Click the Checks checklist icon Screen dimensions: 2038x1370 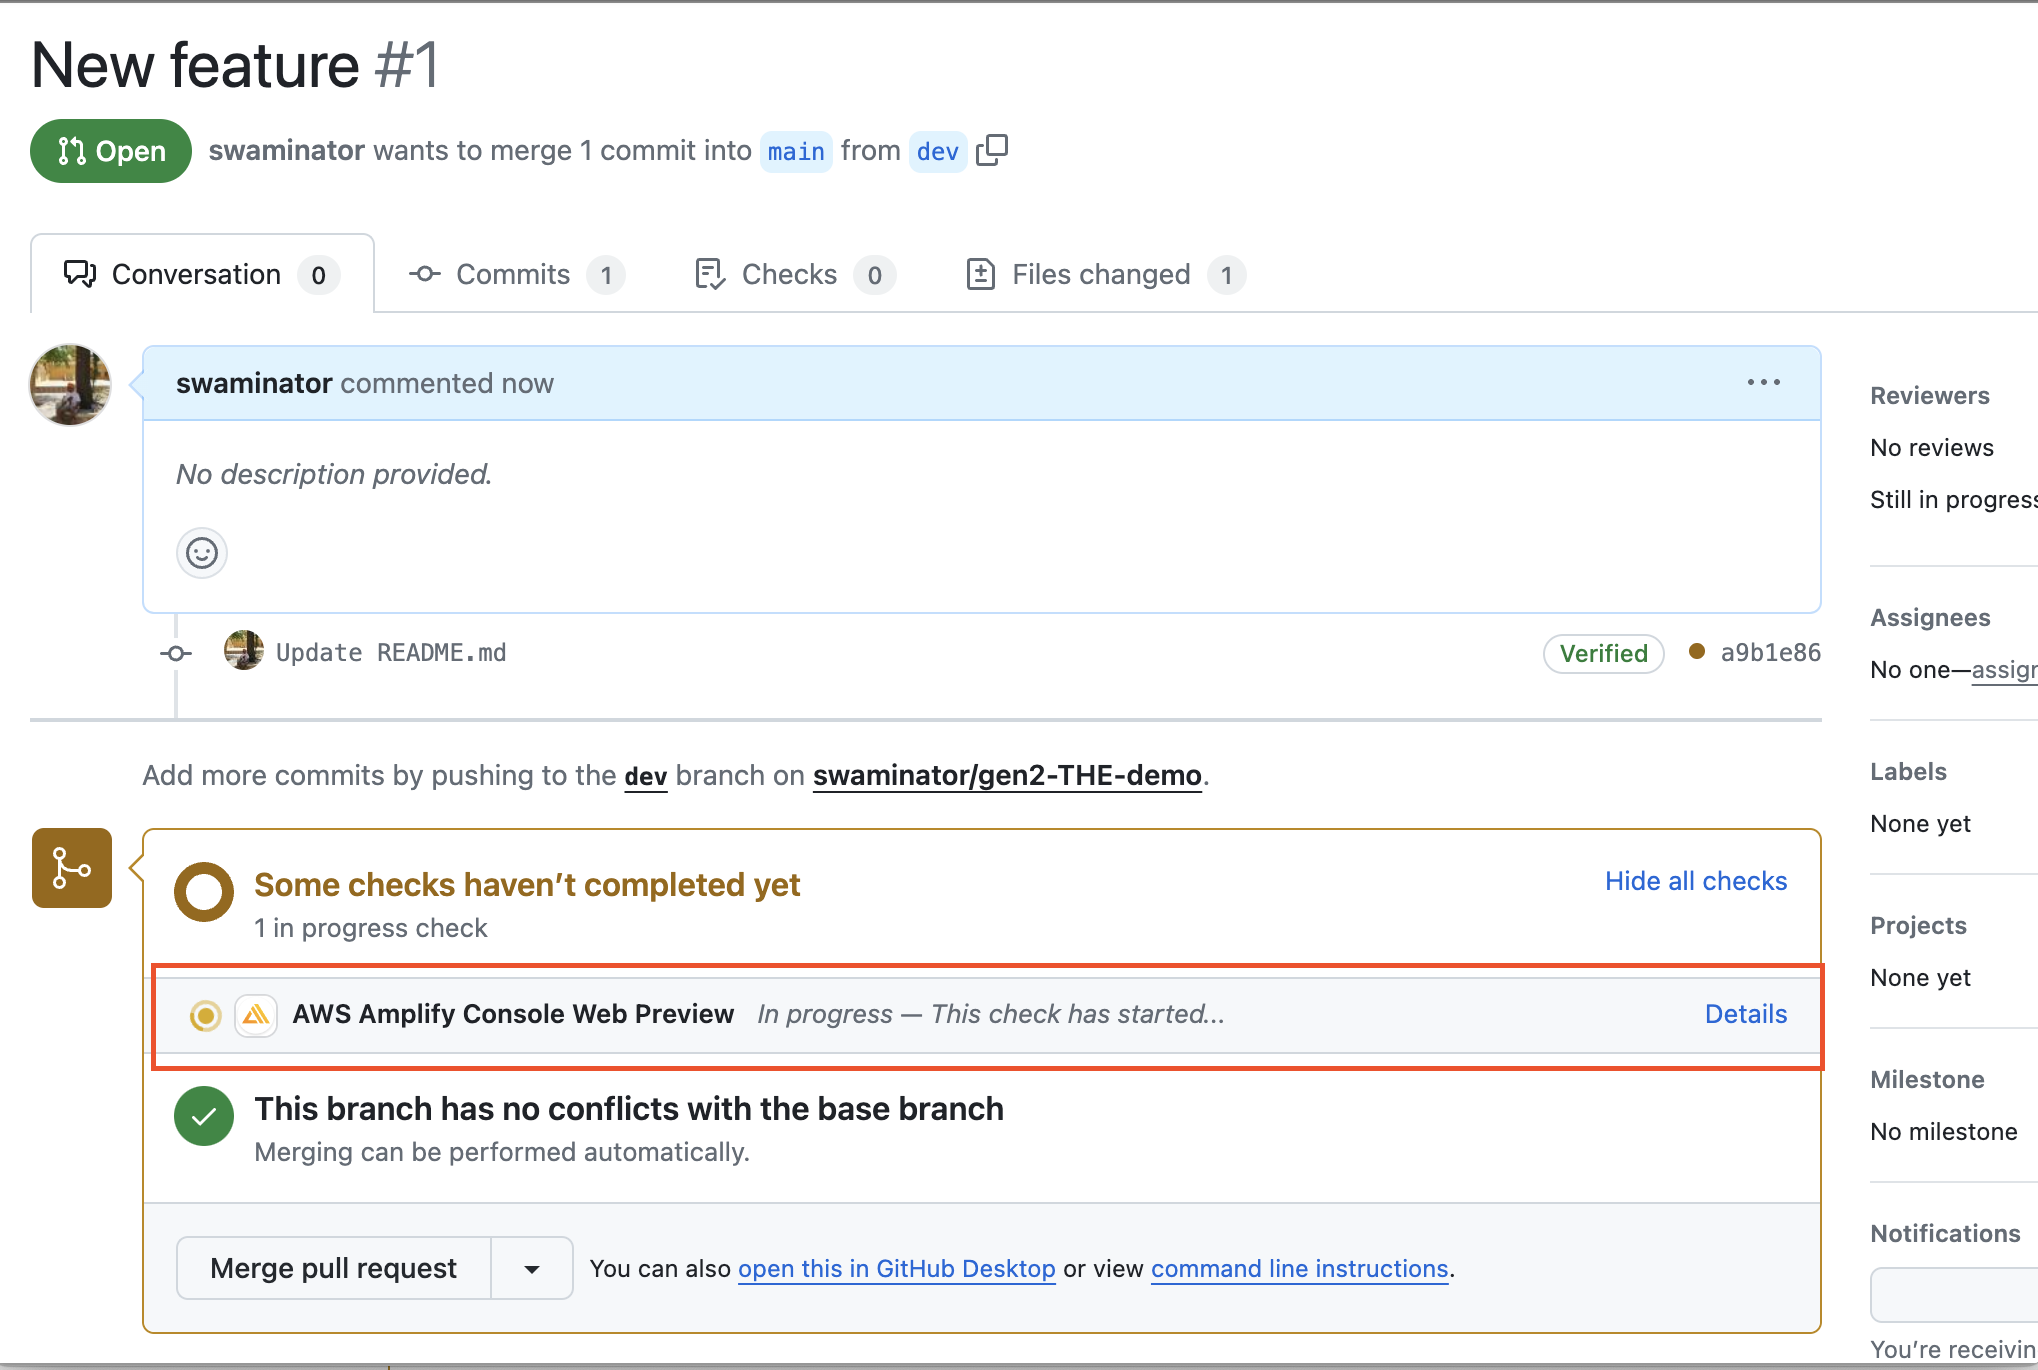point(709,274)
